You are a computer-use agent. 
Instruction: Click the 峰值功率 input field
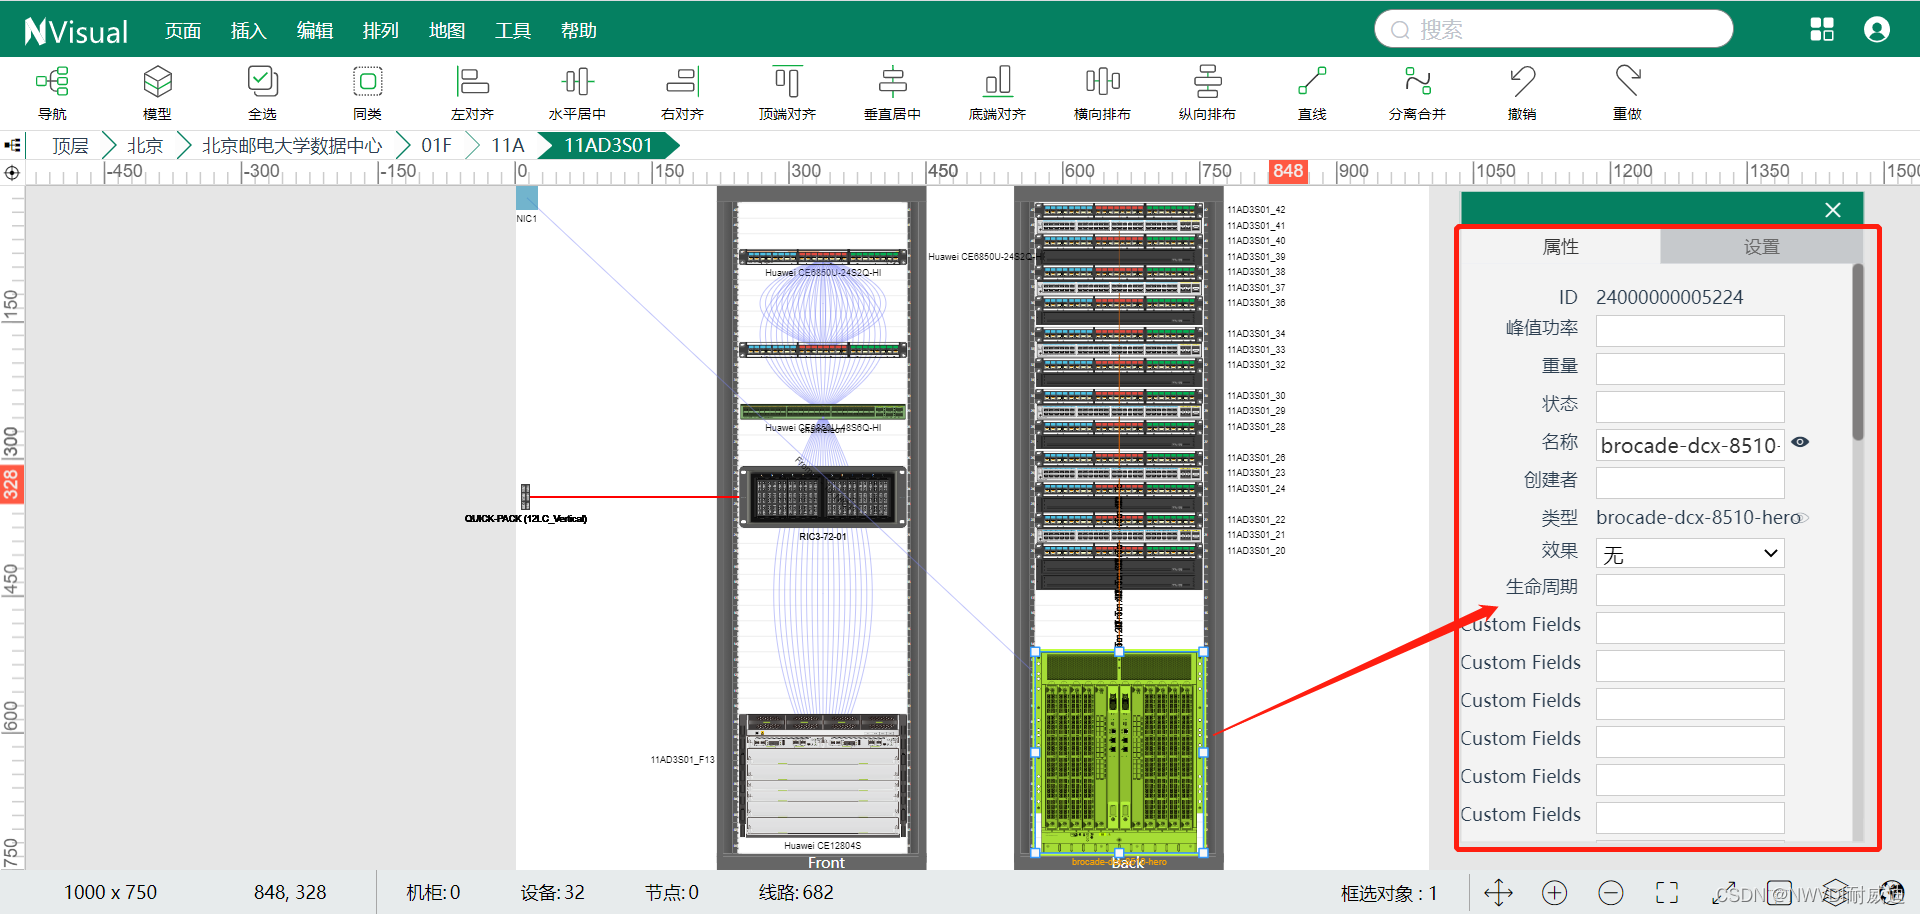pyautogui.click(x=1689, y=331)
